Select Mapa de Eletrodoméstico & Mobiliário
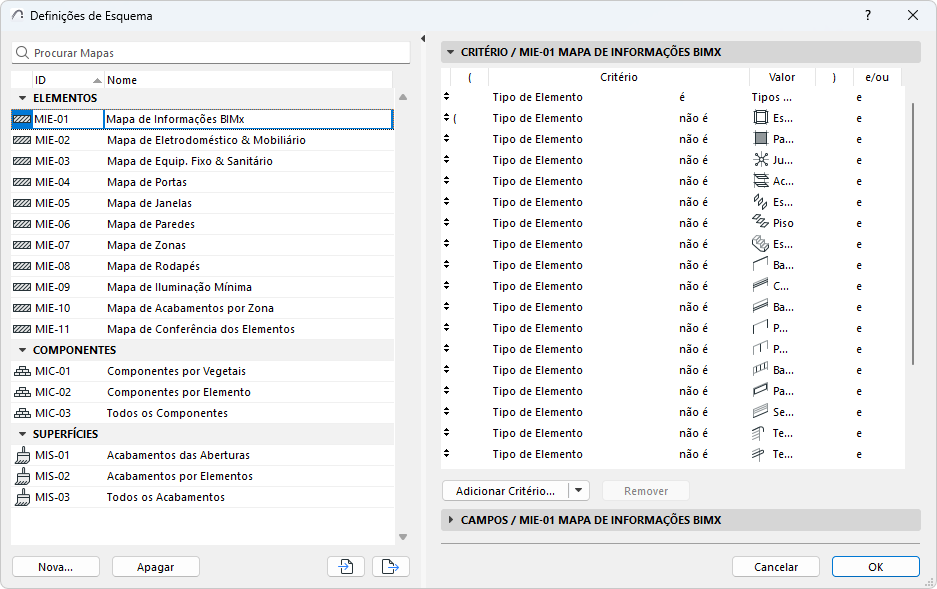 pyautogui.click(x=206, y=140)
